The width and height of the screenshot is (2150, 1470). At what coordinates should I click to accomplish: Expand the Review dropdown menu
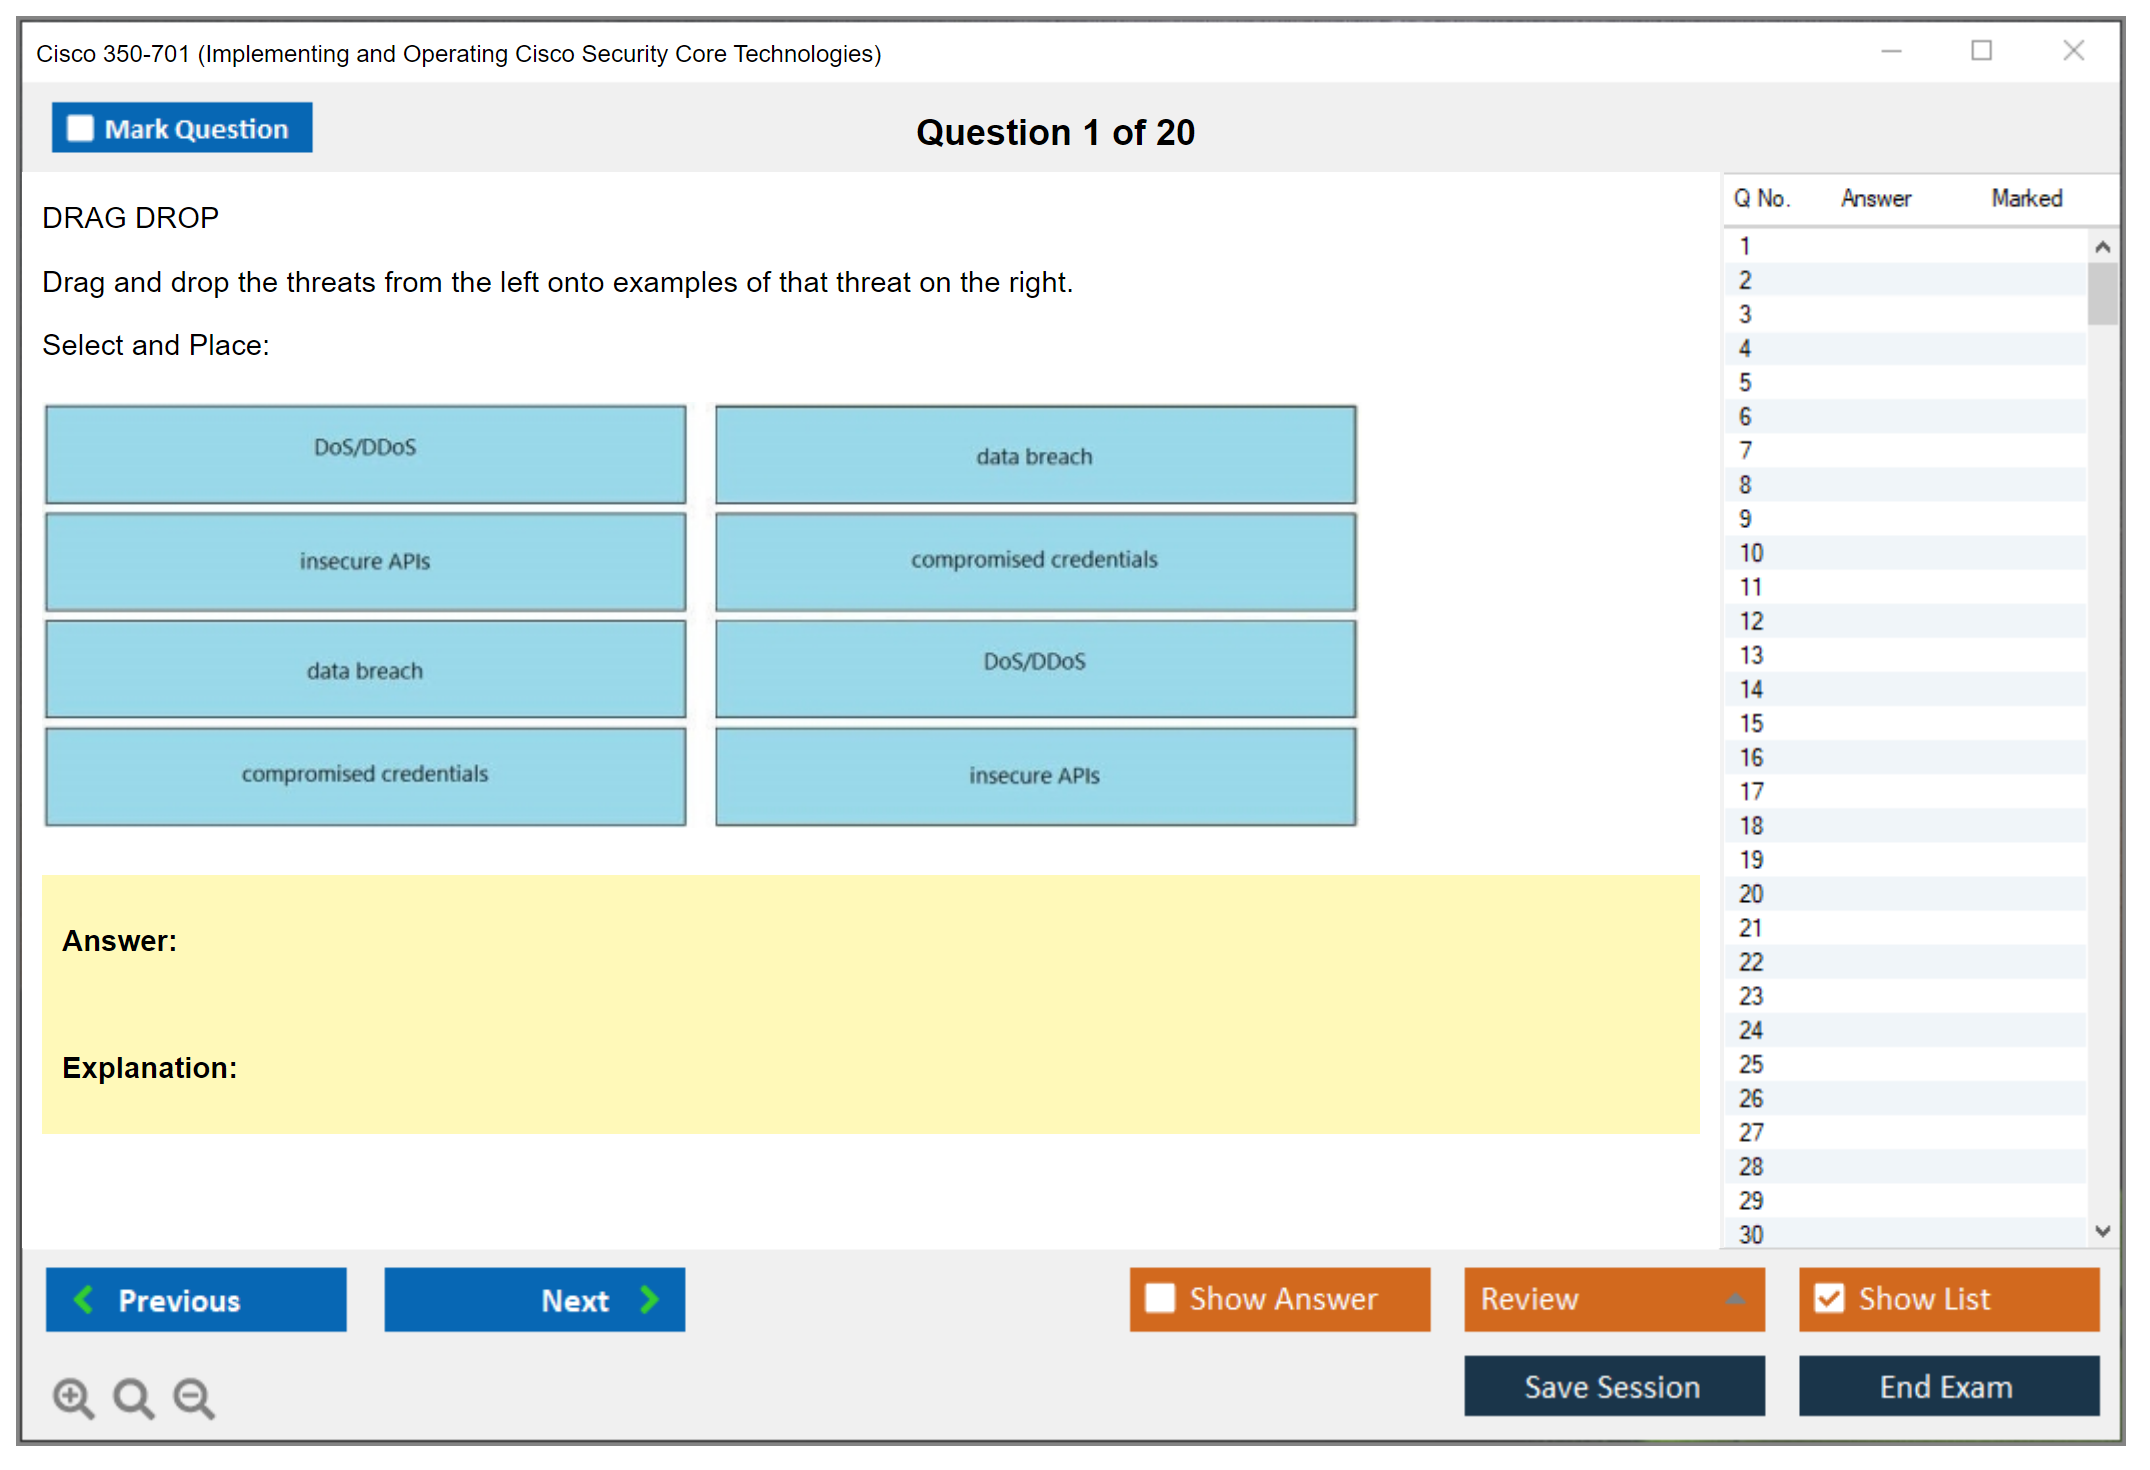coord(1735,1298)
